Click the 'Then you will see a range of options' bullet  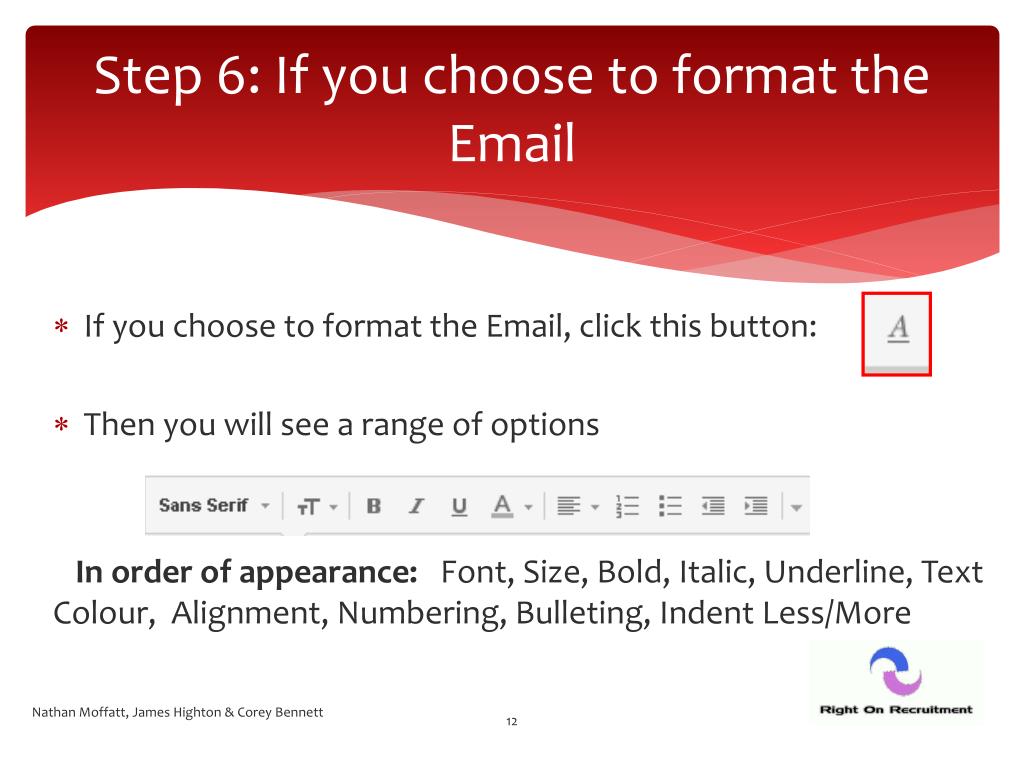(x=341, y=424)
